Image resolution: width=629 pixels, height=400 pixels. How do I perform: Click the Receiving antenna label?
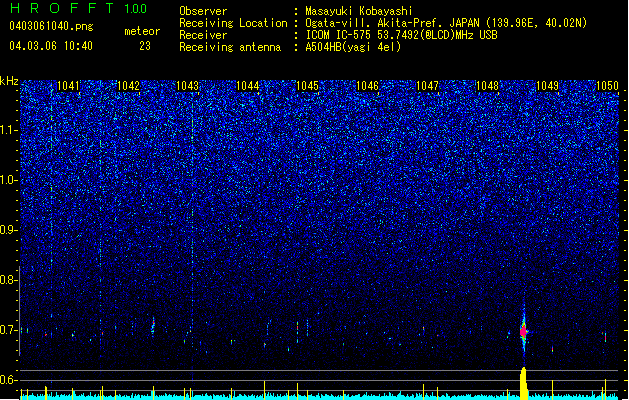pos(230,47)
